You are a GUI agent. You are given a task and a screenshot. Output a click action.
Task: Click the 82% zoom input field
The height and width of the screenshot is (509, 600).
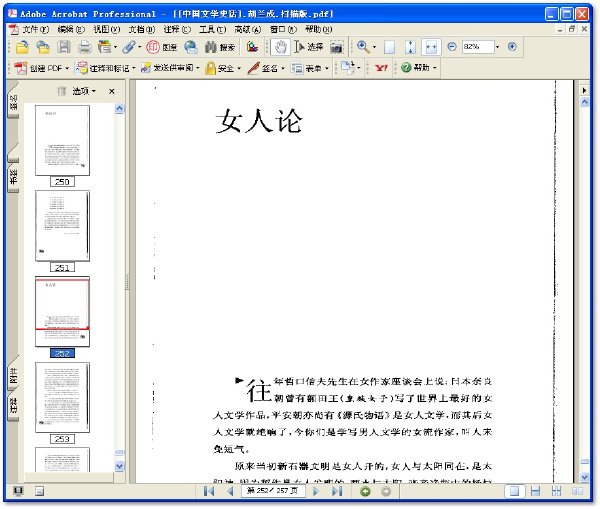pos(478,47)
